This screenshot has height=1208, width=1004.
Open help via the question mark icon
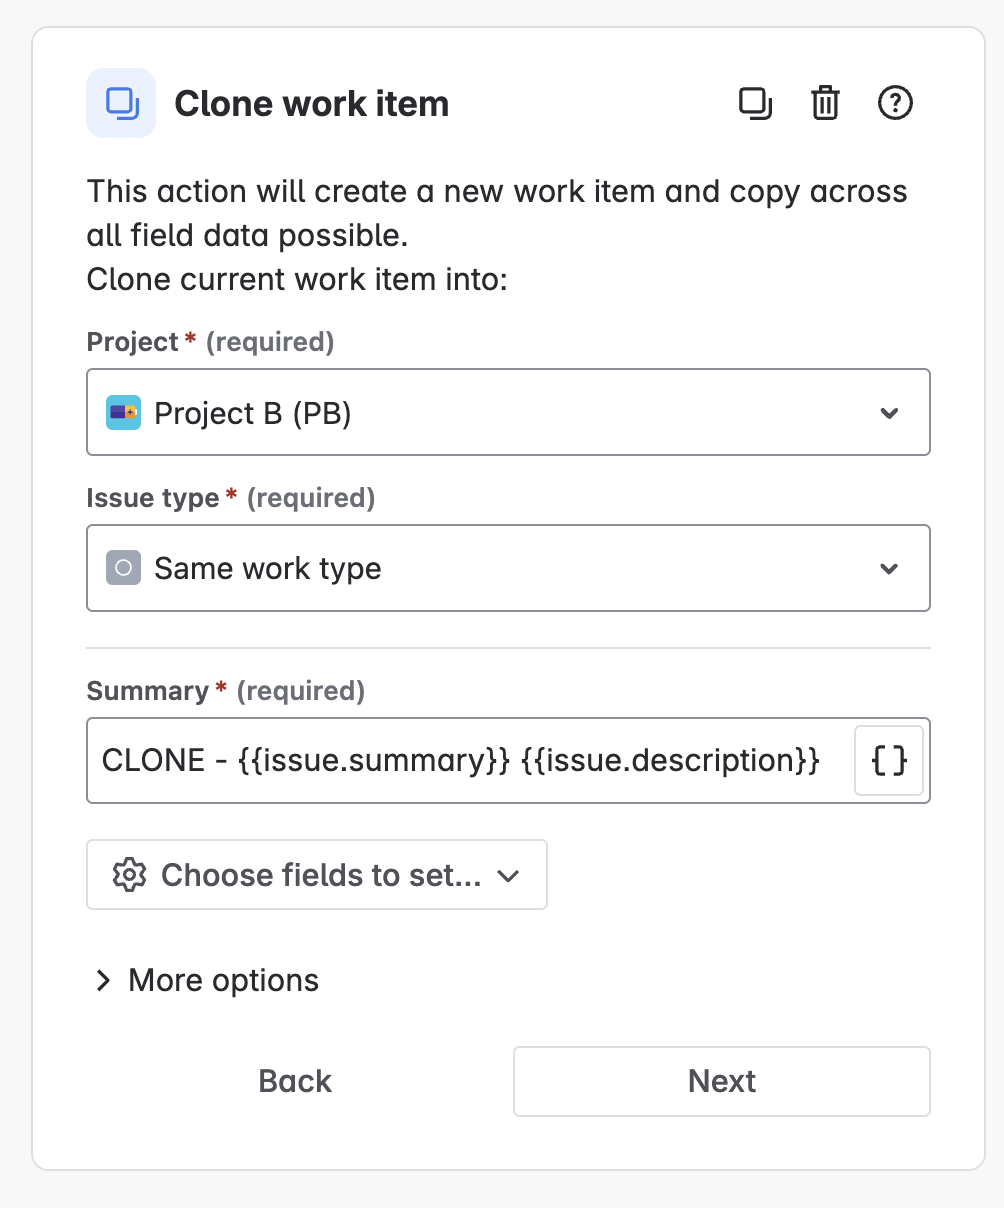click(x=895, y=103)
